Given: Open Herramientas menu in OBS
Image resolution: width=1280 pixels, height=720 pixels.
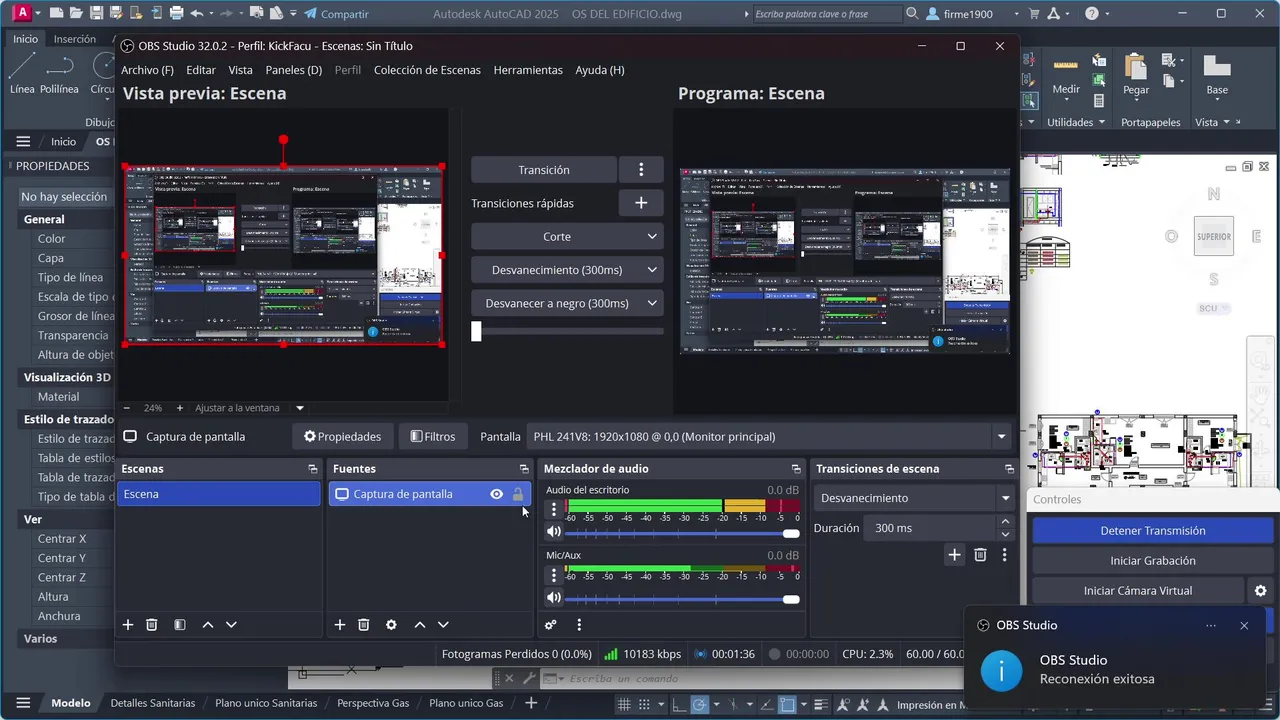Looking at the screenshot, I should [528, 70].
